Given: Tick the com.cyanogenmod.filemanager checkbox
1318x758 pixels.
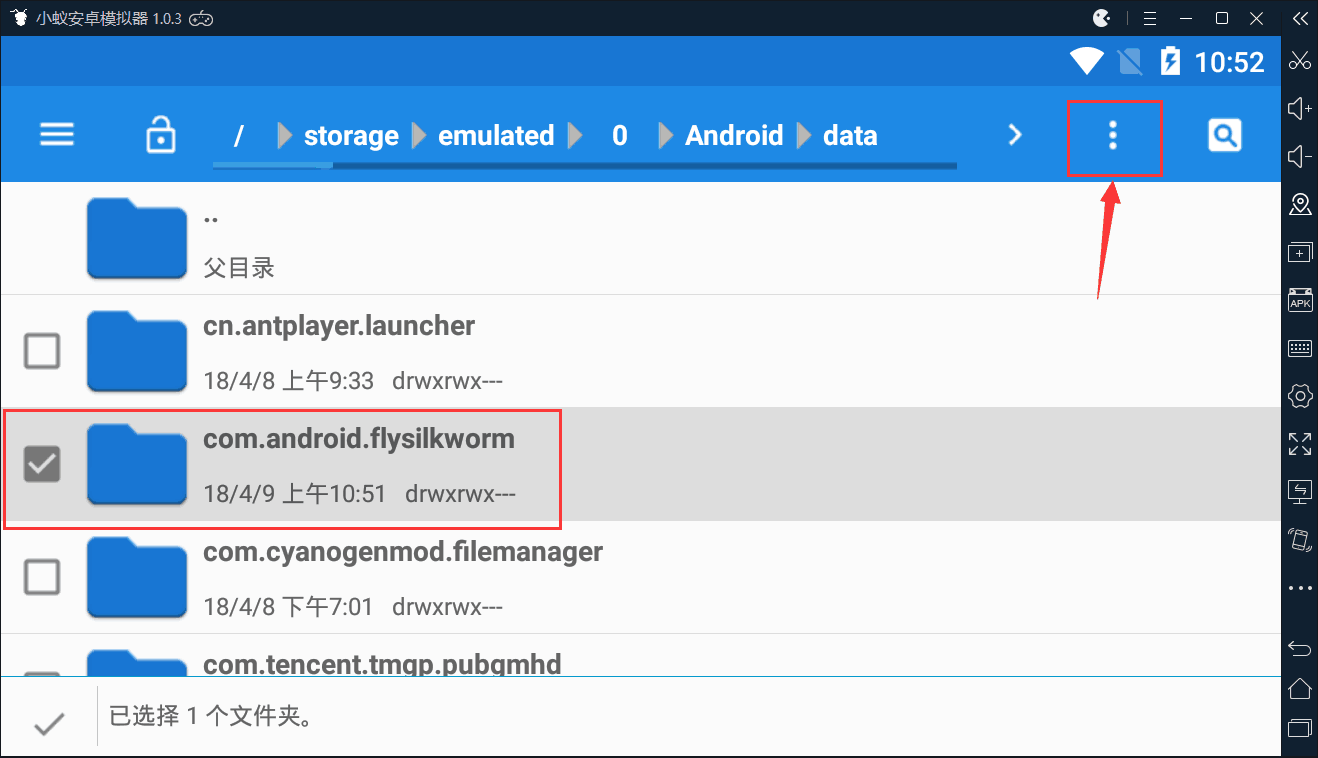Looking at the screenshot, I should [42, 577].
